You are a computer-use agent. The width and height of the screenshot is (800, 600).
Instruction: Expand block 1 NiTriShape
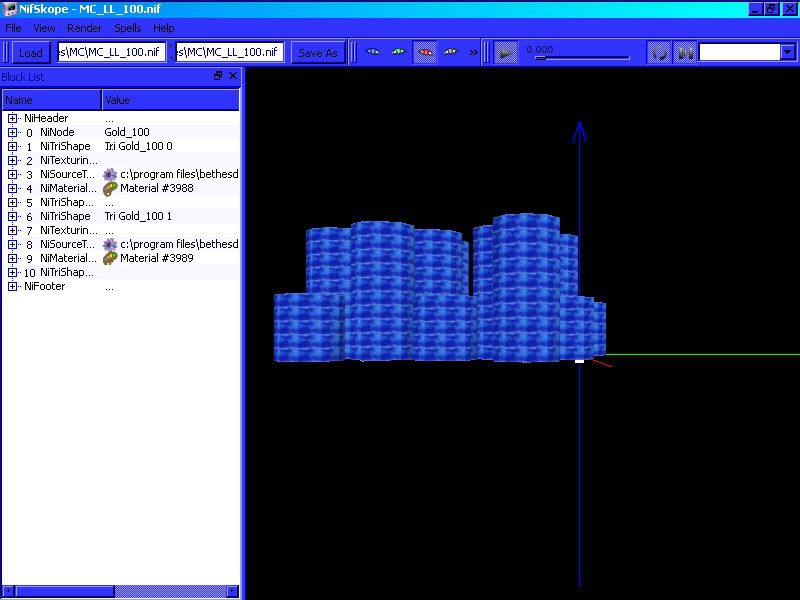point(12,146)
